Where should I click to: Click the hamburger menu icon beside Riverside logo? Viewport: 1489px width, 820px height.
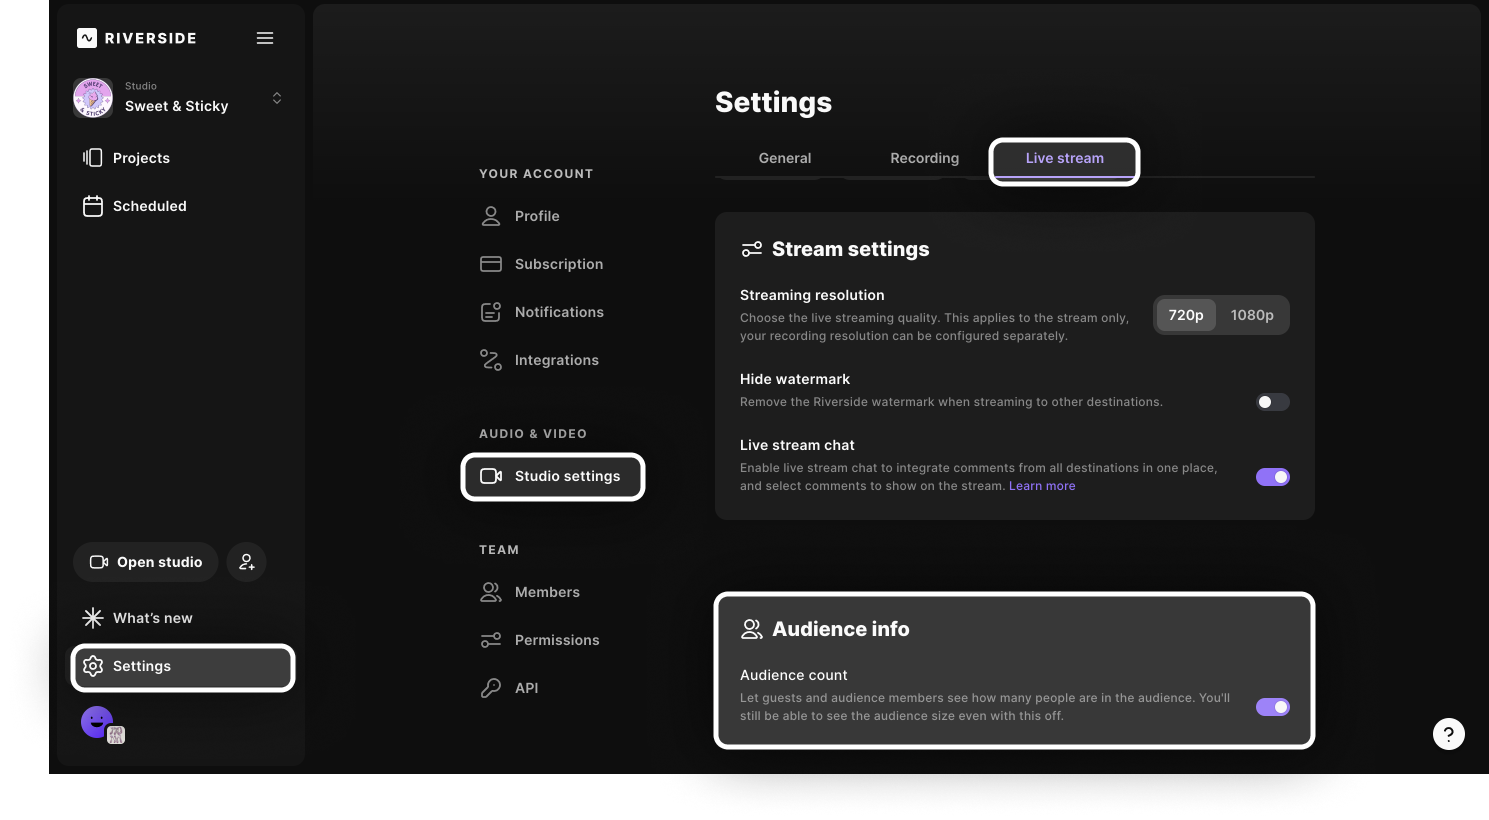(265, 38)
